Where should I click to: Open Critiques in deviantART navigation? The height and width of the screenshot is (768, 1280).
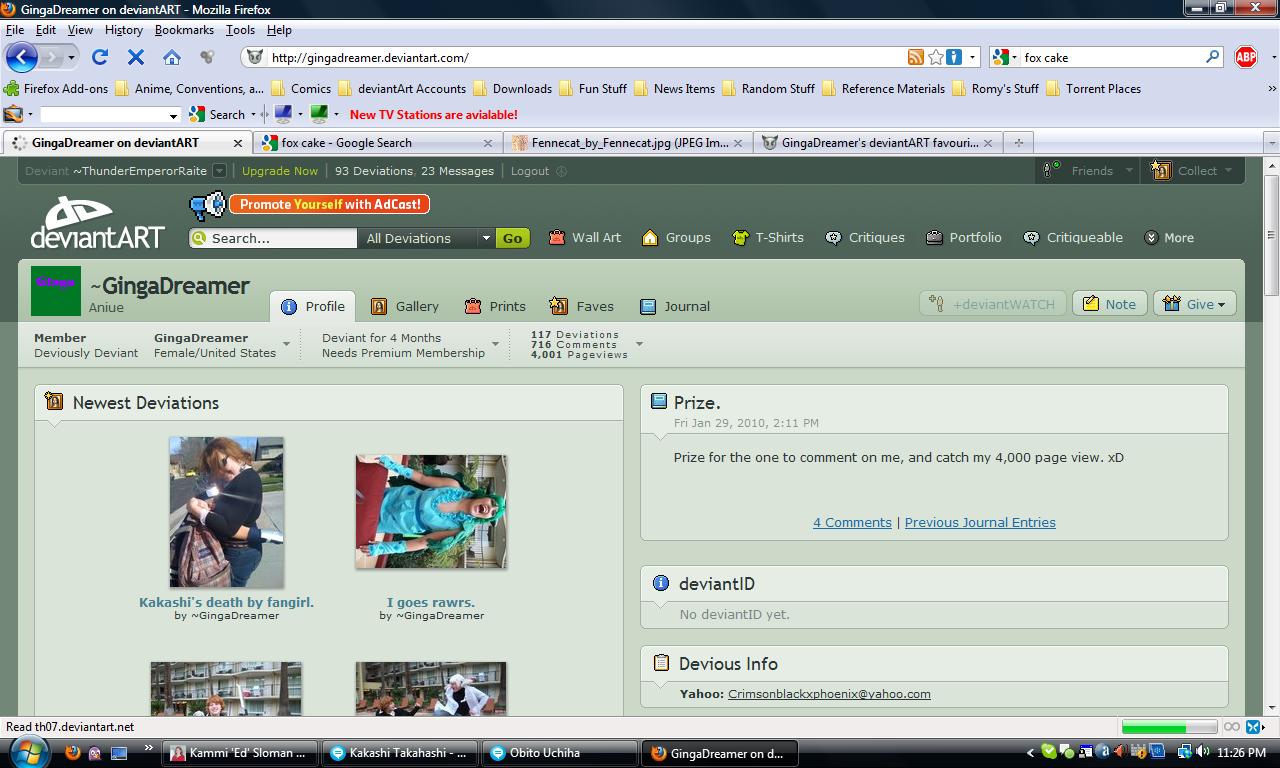click(x=865, y=237)
